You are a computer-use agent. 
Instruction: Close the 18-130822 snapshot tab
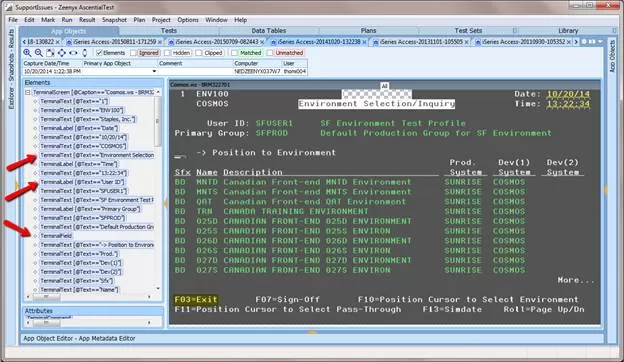coord(58,42)
